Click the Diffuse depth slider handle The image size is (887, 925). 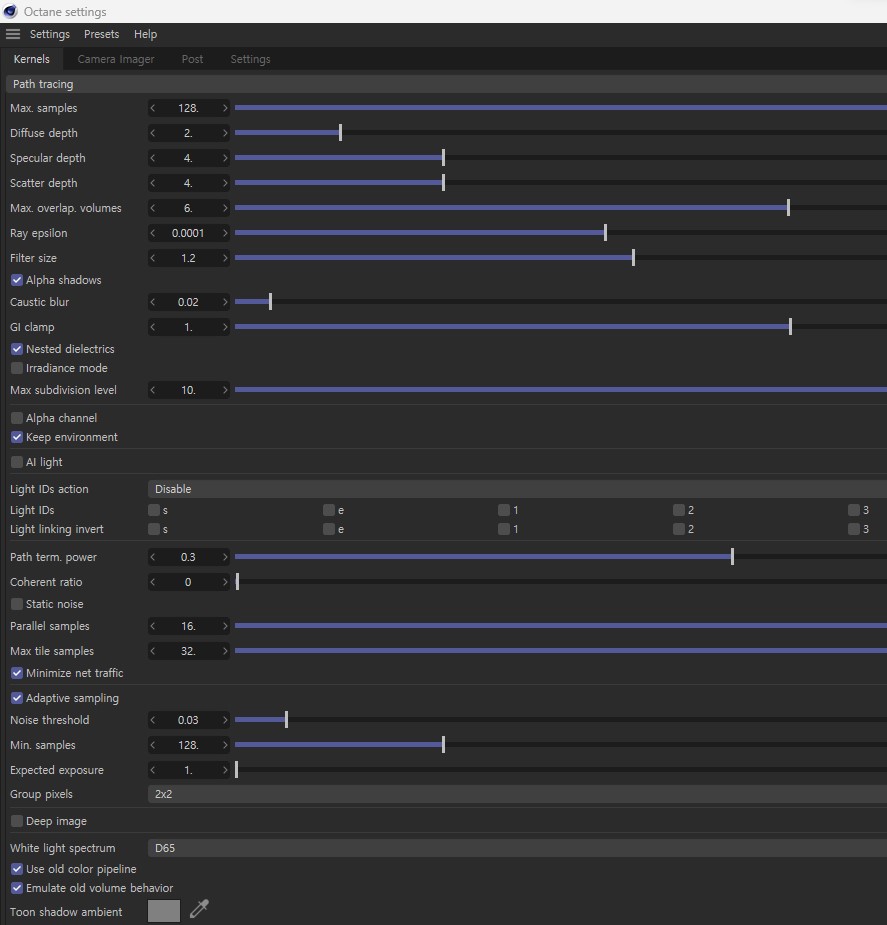pos(340,133)
